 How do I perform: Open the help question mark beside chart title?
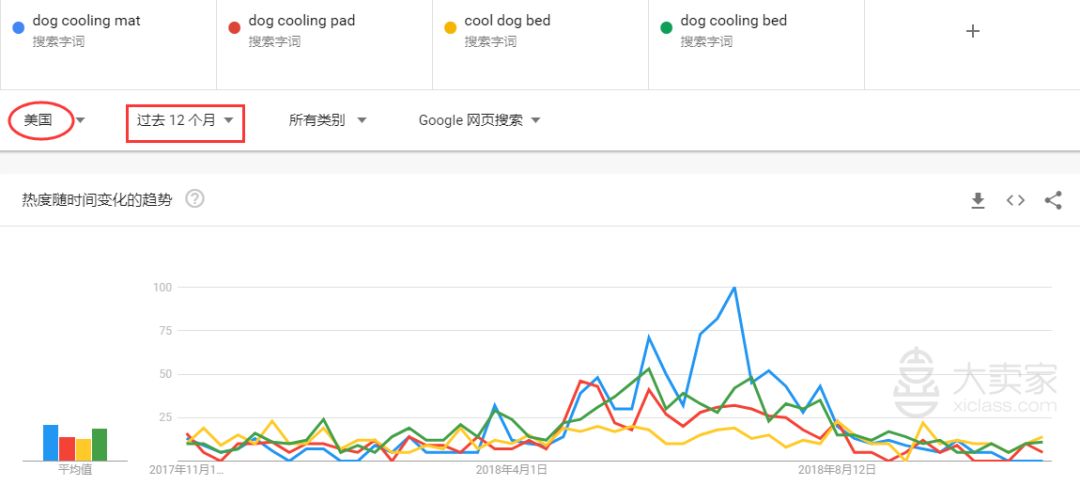(x=195, y=200)
